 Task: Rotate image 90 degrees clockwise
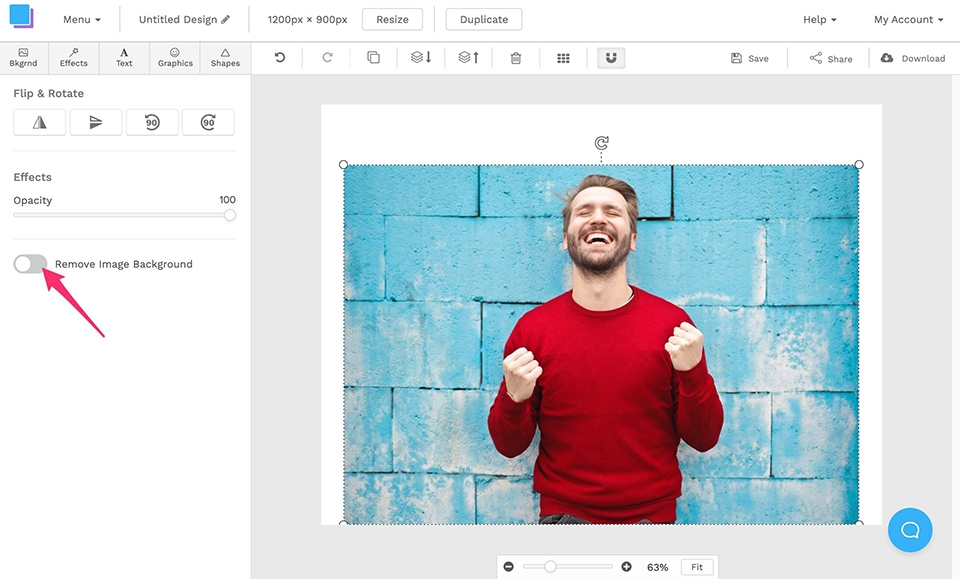tap(208, 122)
